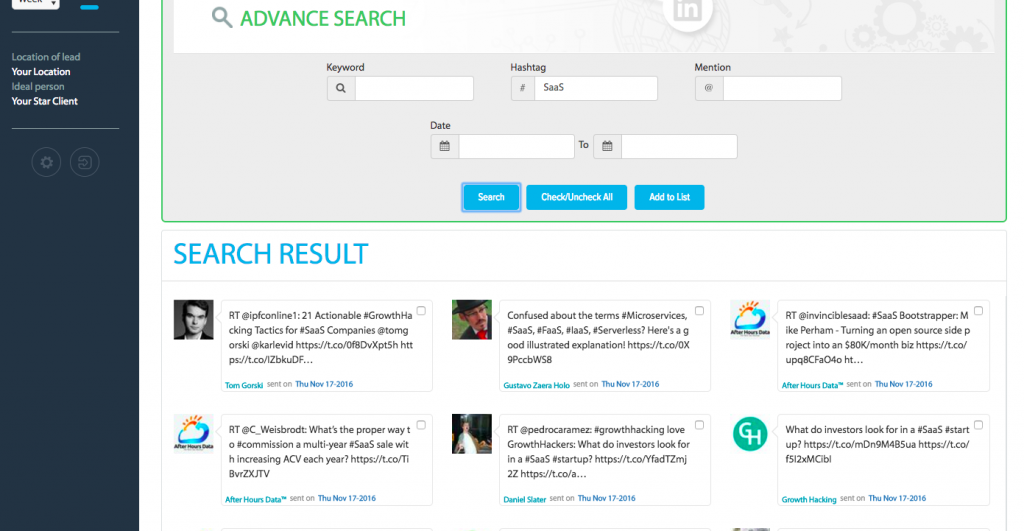Open Daniel Slater author link
The width and height of the screenshot is (1024, 531).
[524, 500]
